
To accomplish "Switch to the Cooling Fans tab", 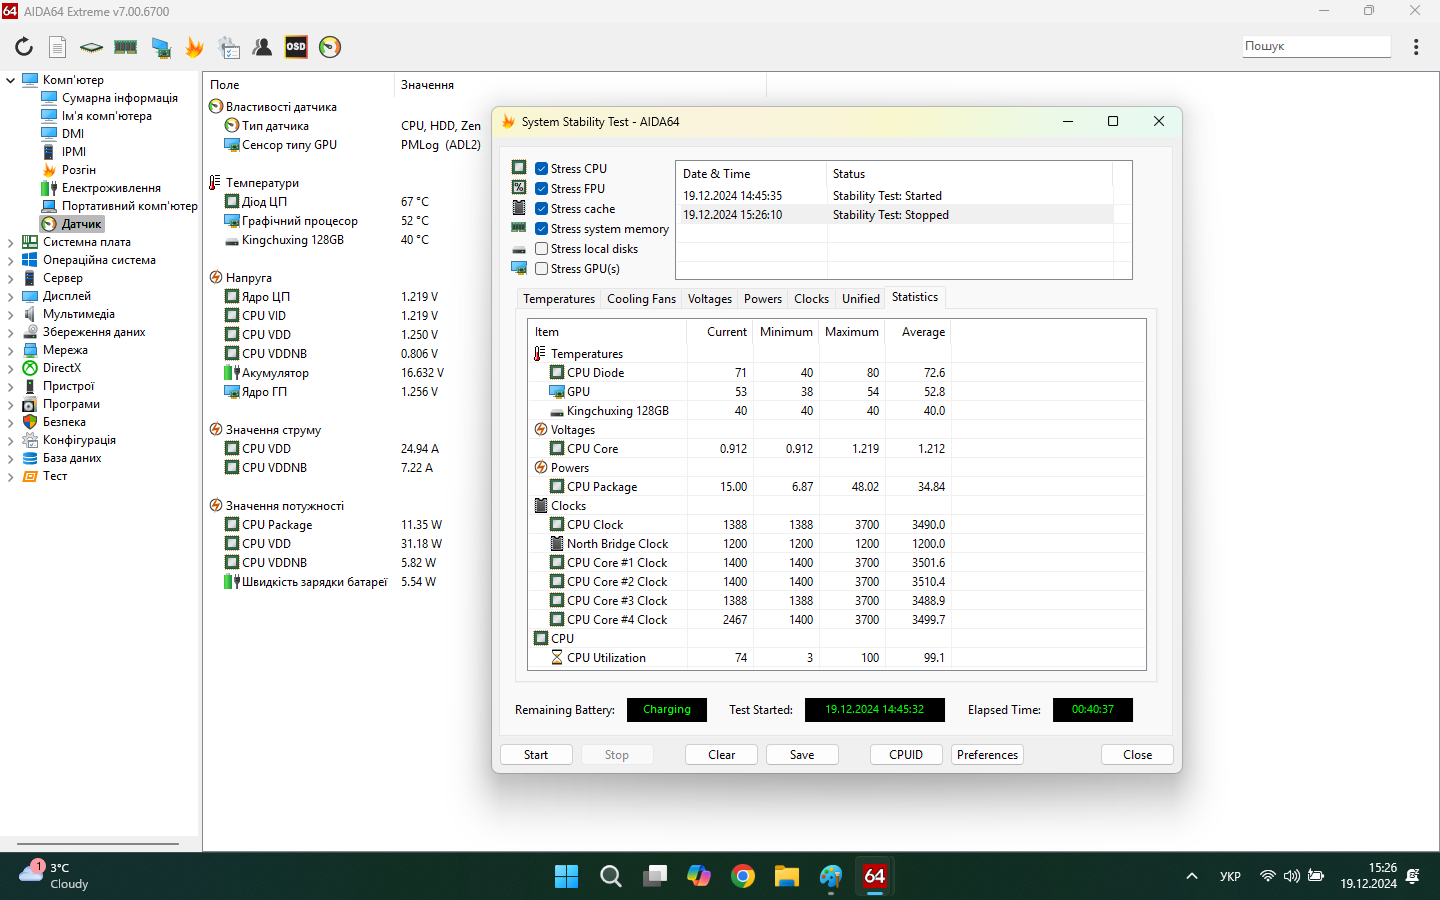I will (x=641, y=299).
